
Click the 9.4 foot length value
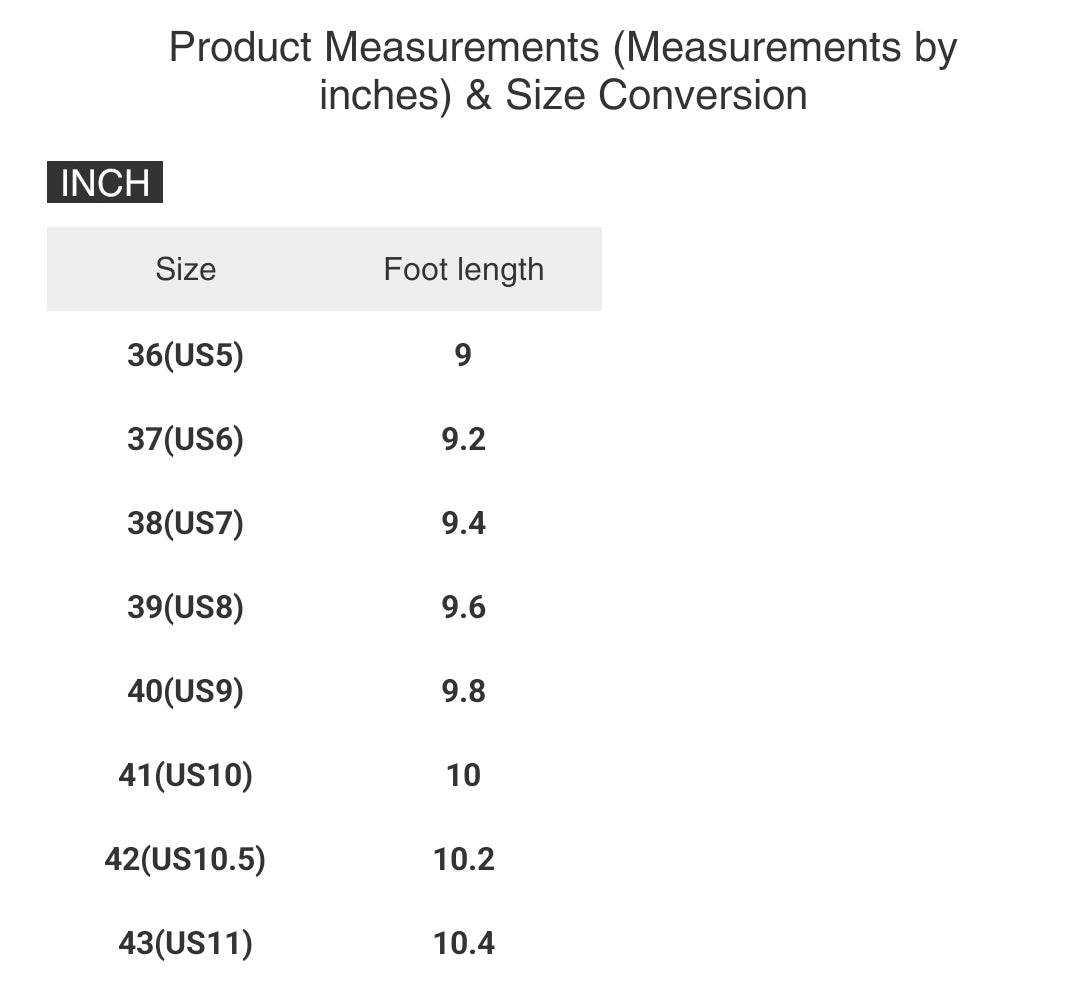463,523
